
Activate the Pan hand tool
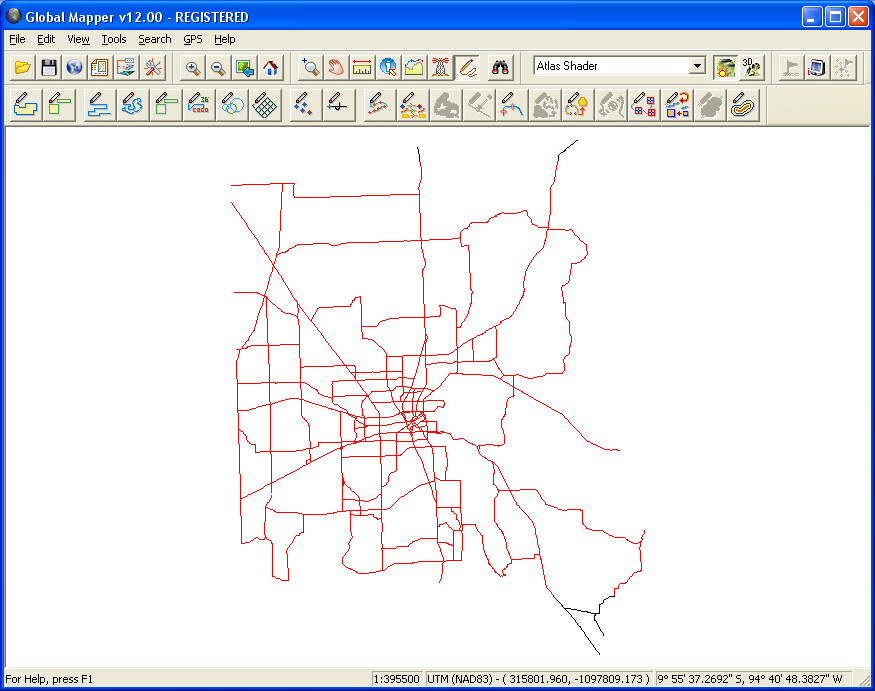pyautogui.click(x=337, y=67)
